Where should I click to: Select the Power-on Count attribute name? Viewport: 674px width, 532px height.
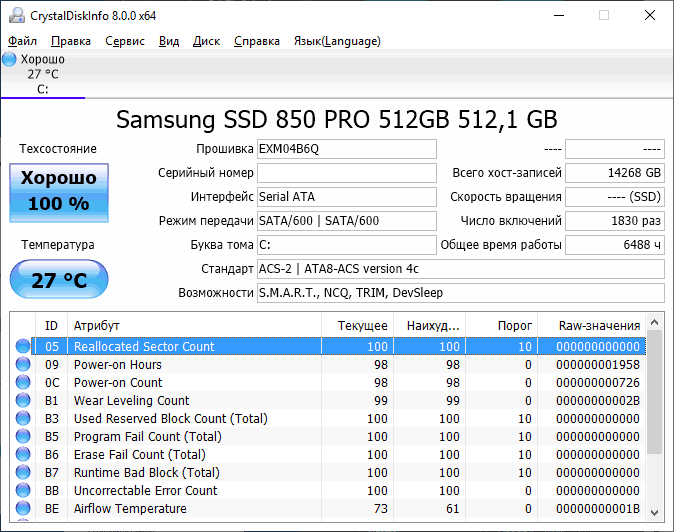[118, 382]
